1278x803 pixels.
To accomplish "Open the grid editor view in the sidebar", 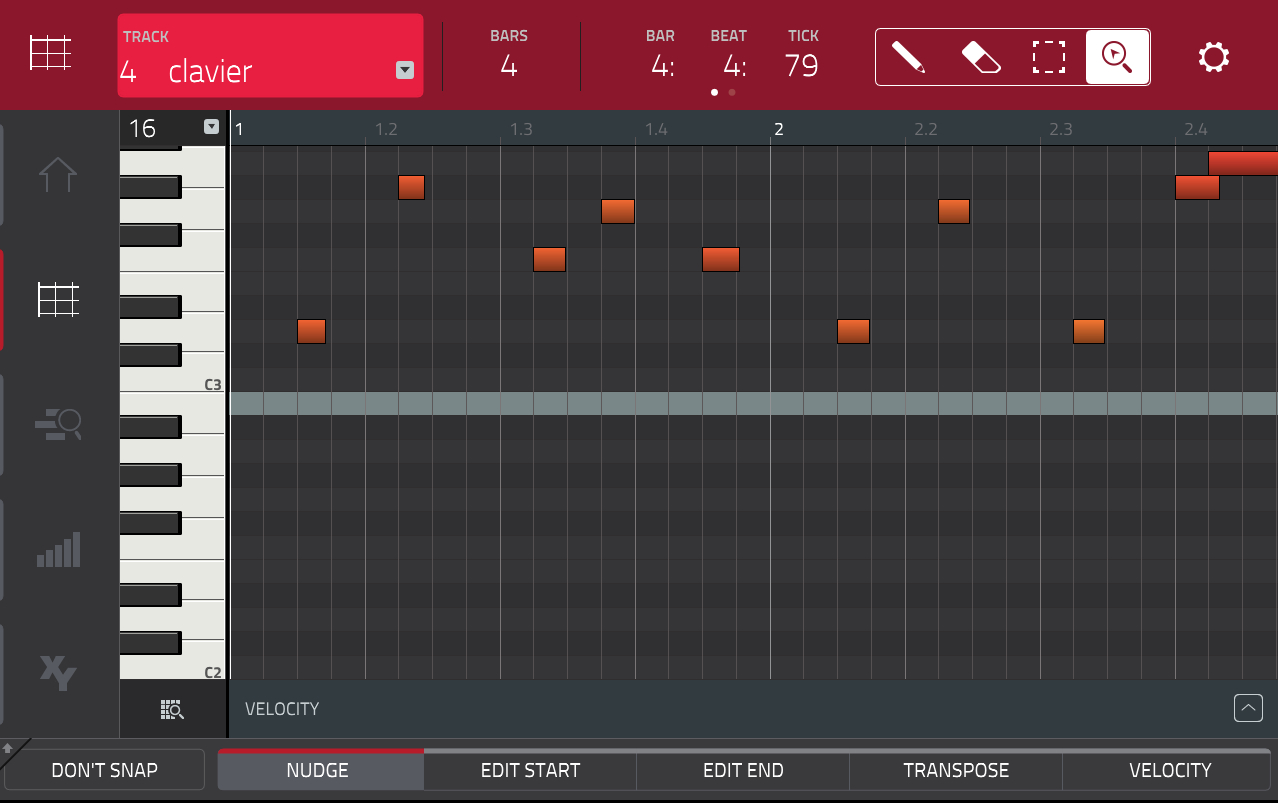I will coord(57,300).
